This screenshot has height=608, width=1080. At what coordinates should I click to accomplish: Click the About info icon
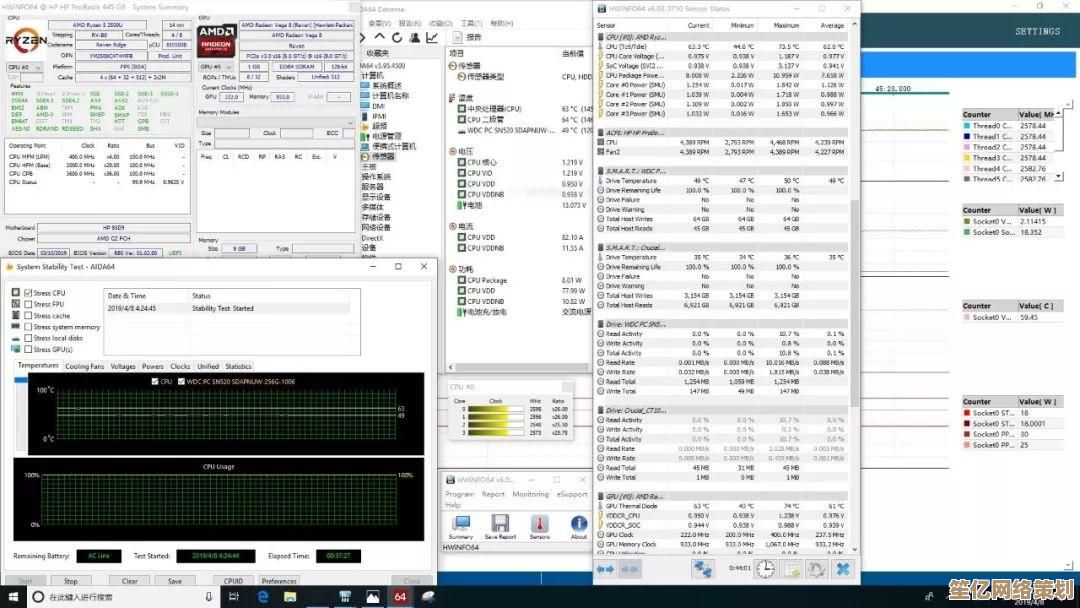(x=579, y=524)
